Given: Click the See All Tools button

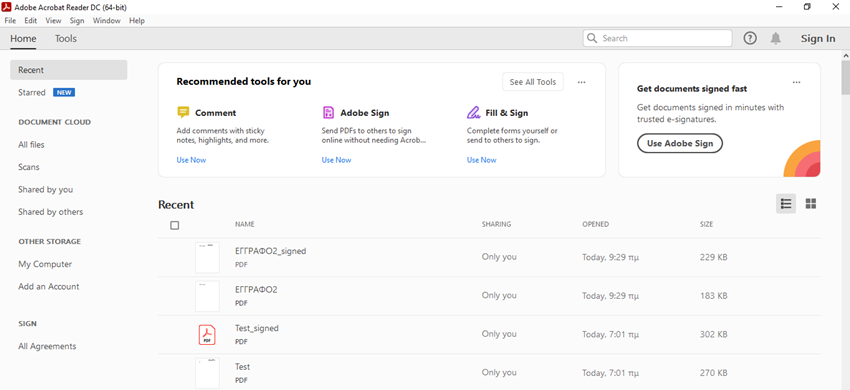Looking at the screenshot, I should pos(533,82).
